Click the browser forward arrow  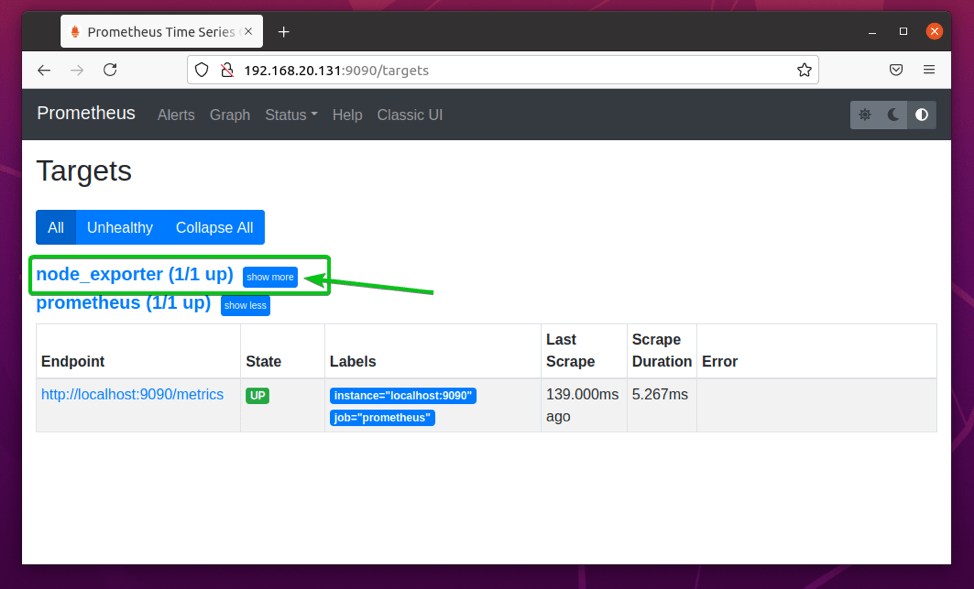click(x=77, y=70)
